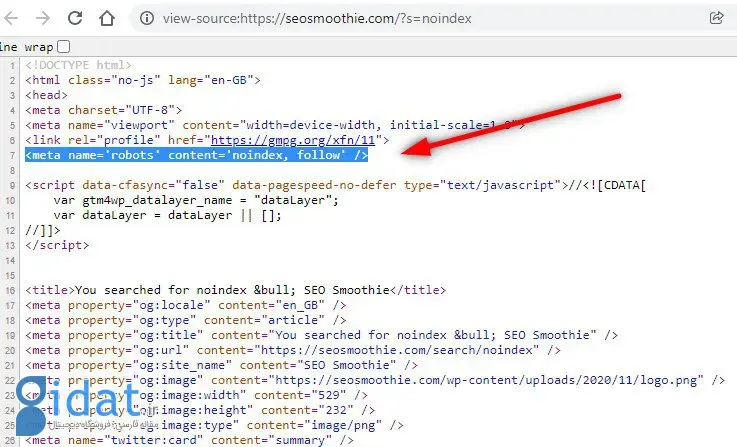Enable the line wrap checkbox

click(64, 46)
